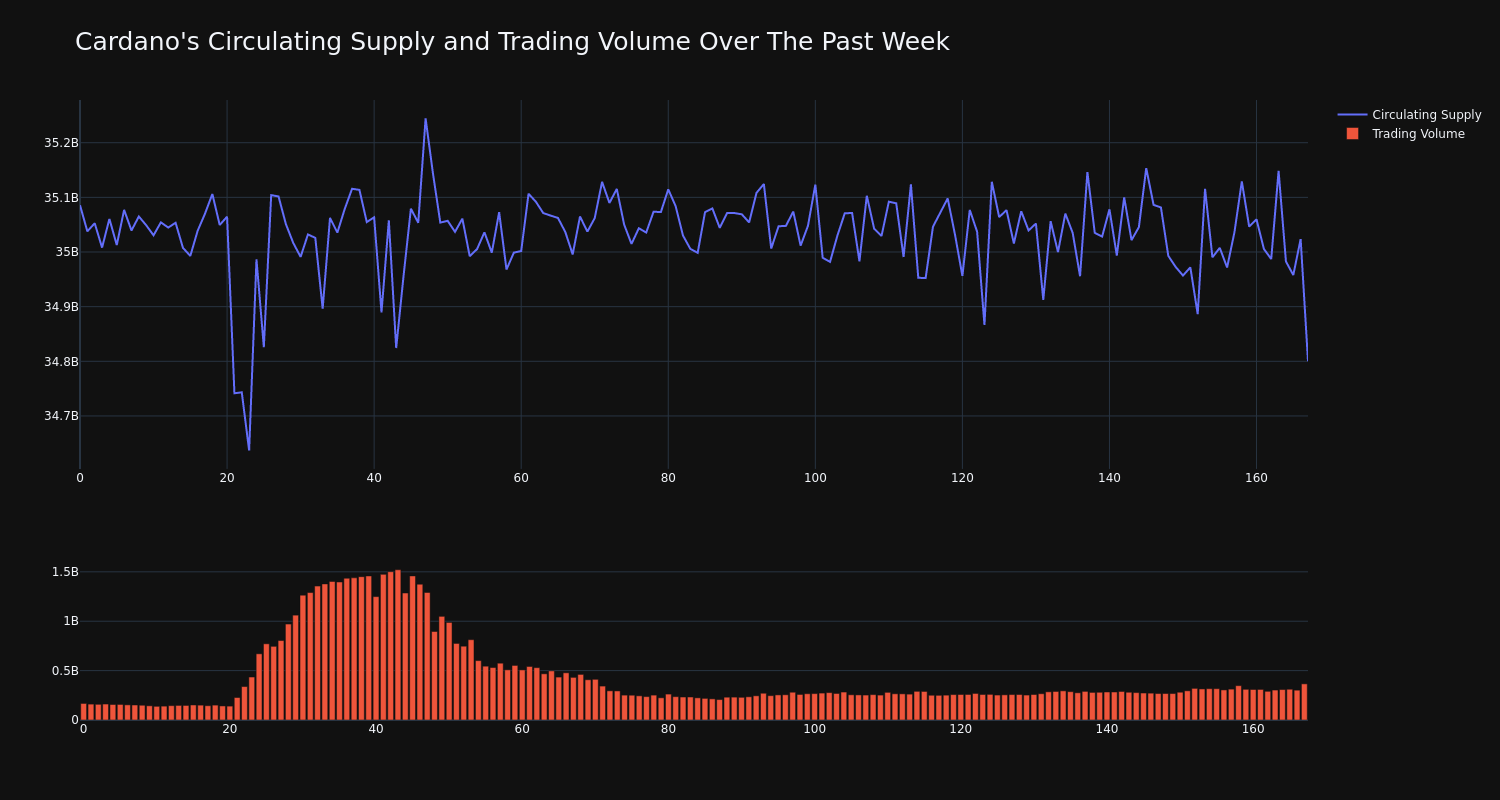Image resolution: width=1500 pixels, height=800 pixels.
Task: Click the 34.9B y-axis label
Action: coord(61,307)
